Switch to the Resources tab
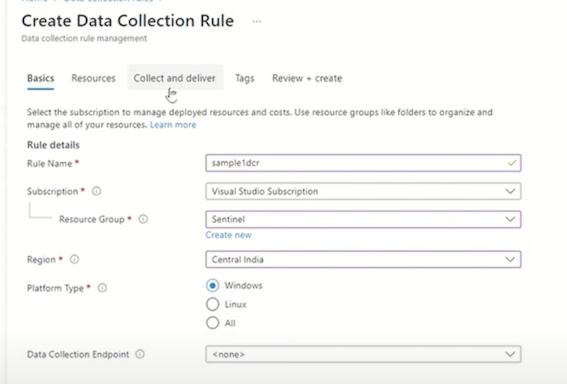 (x=93, y=78)
